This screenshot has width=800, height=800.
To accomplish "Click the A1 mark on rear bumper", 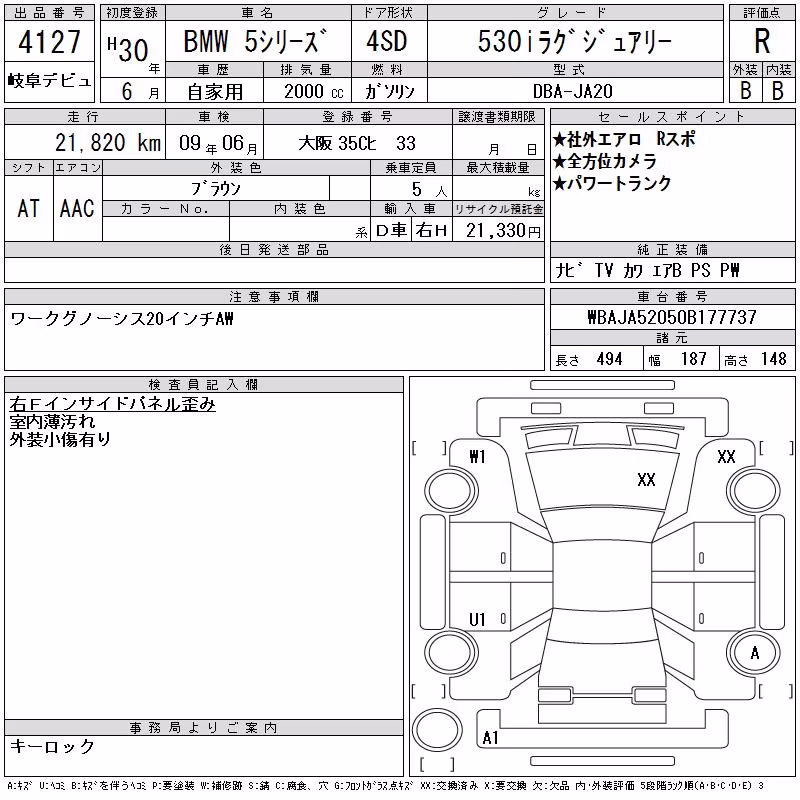I will click(x=490, y=738).
